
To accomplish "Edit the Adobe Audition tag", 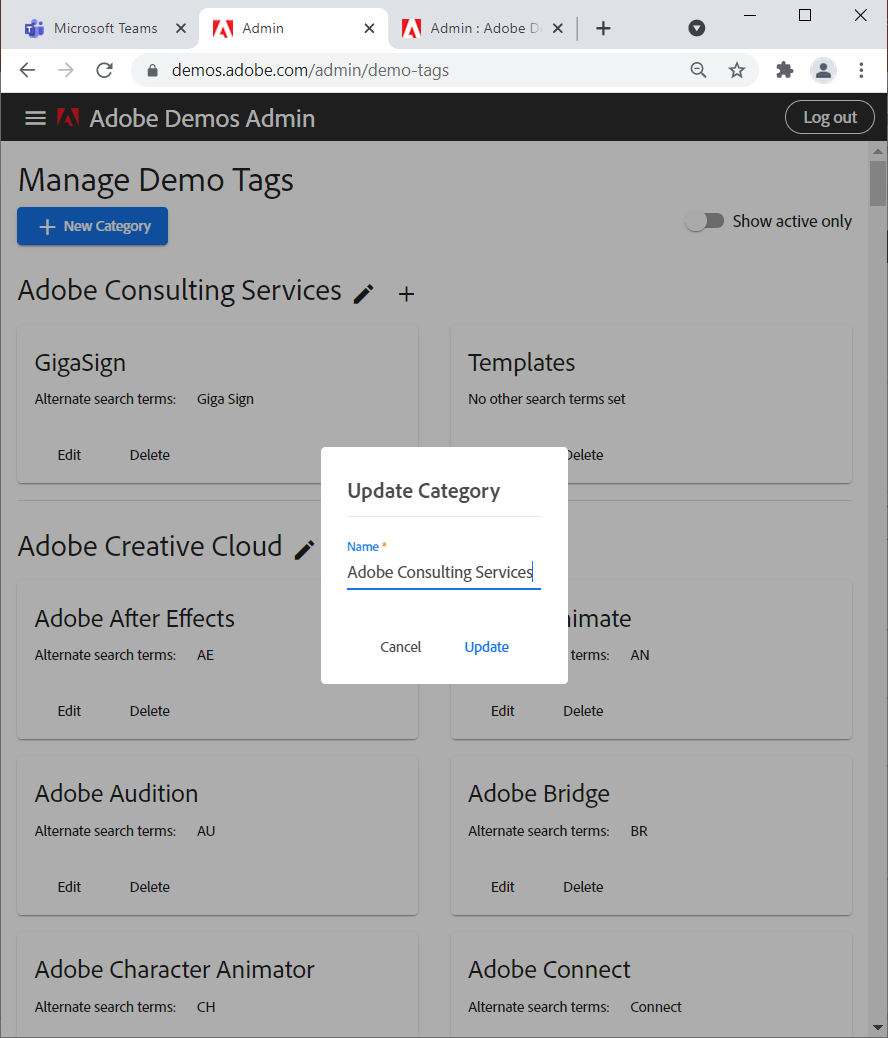I will pos(69,887).
